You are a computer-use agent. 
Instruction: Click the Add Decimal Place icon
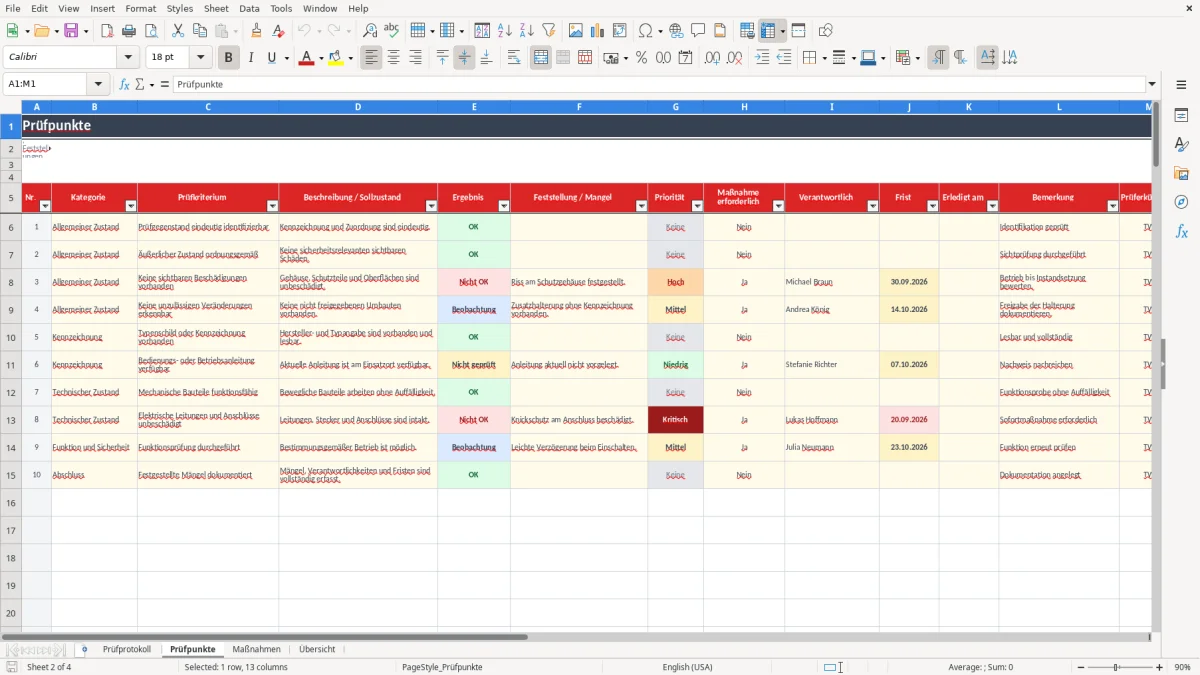click(x=712, y=58)
